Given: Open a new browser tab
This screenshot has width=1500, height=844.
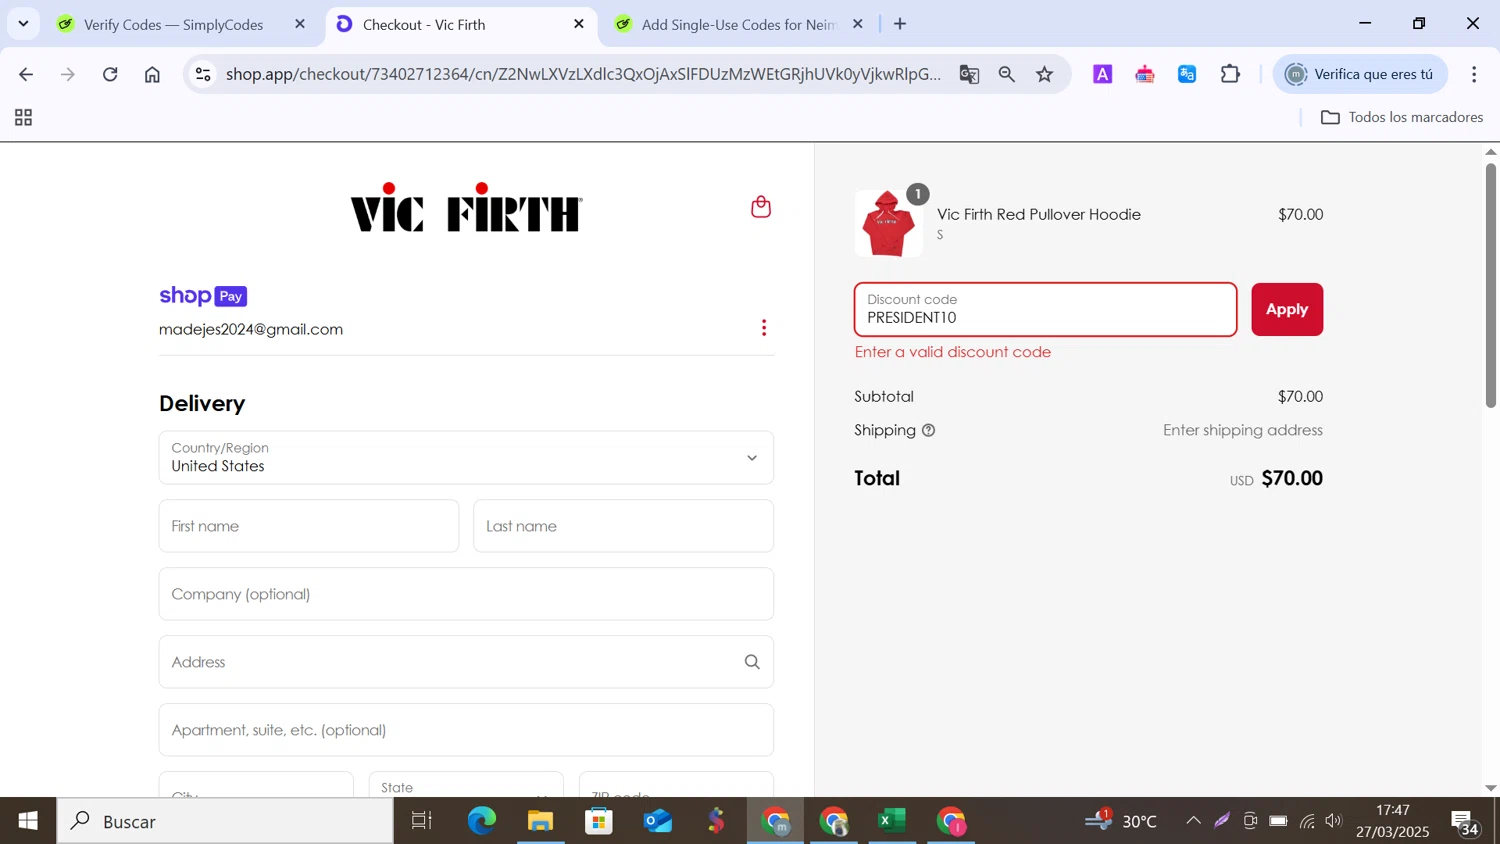Looking at the screenshot, I should pos(900,24).
